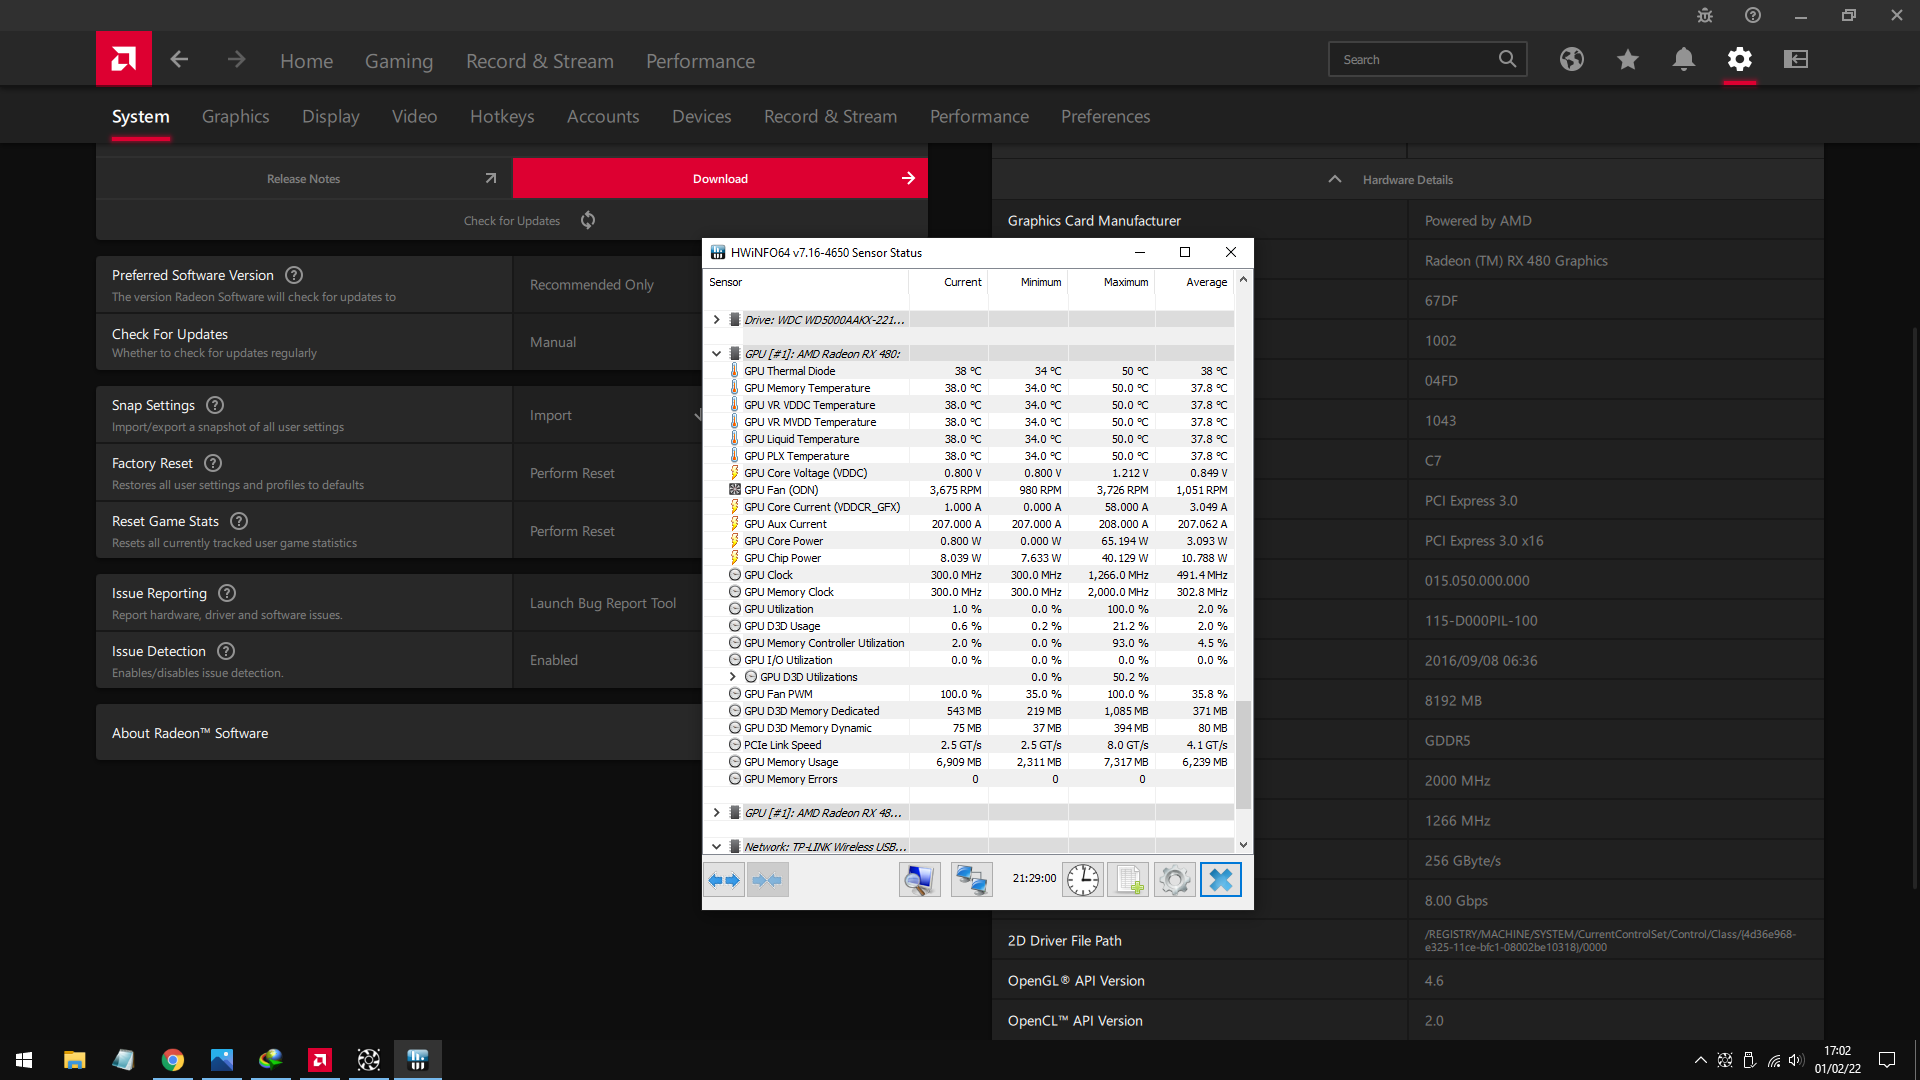Viewport: 1920px width, 1080px height.
Task: Open File Explorer from the taskbar
Action: pyautogui.click(x=75, y=1059)
